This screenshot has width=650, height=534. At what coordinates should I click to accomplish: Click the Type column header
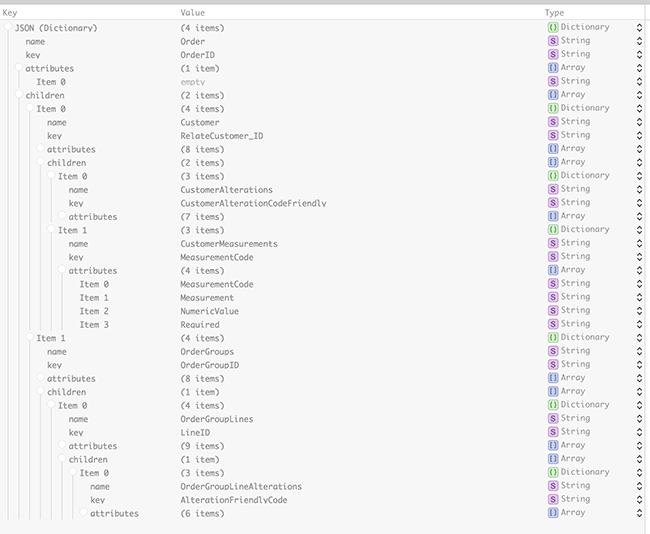click(554, 12)
